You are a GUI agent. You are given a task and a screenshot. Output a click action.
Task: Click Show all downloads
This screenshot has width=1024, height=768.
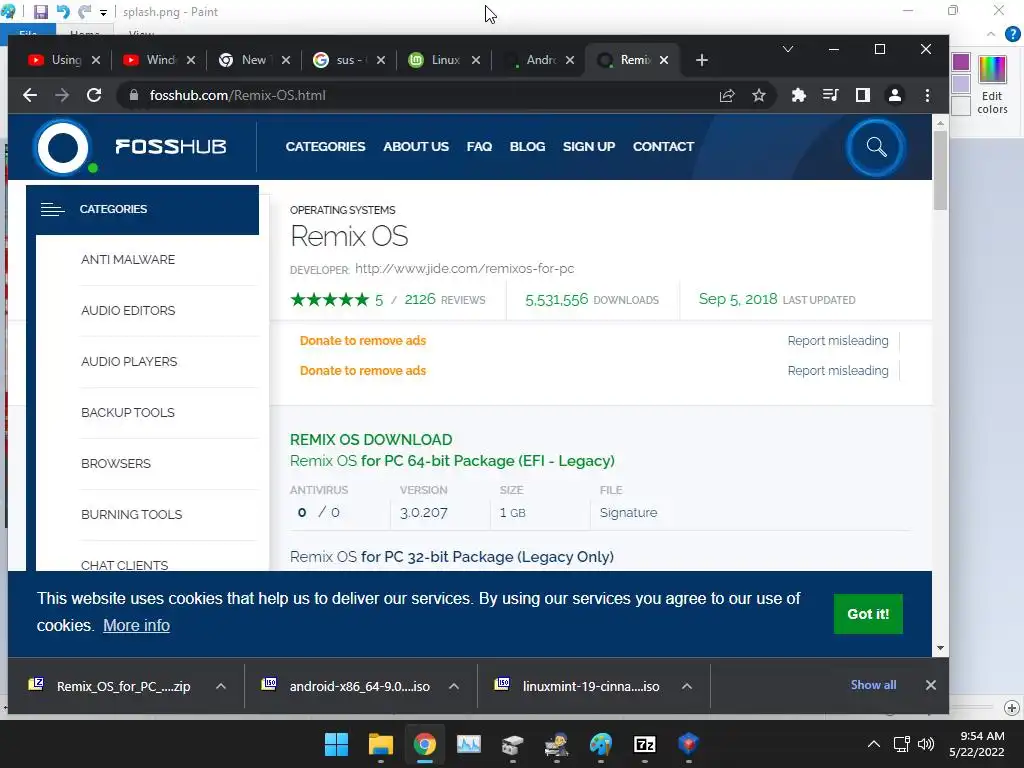pos(873,685)
